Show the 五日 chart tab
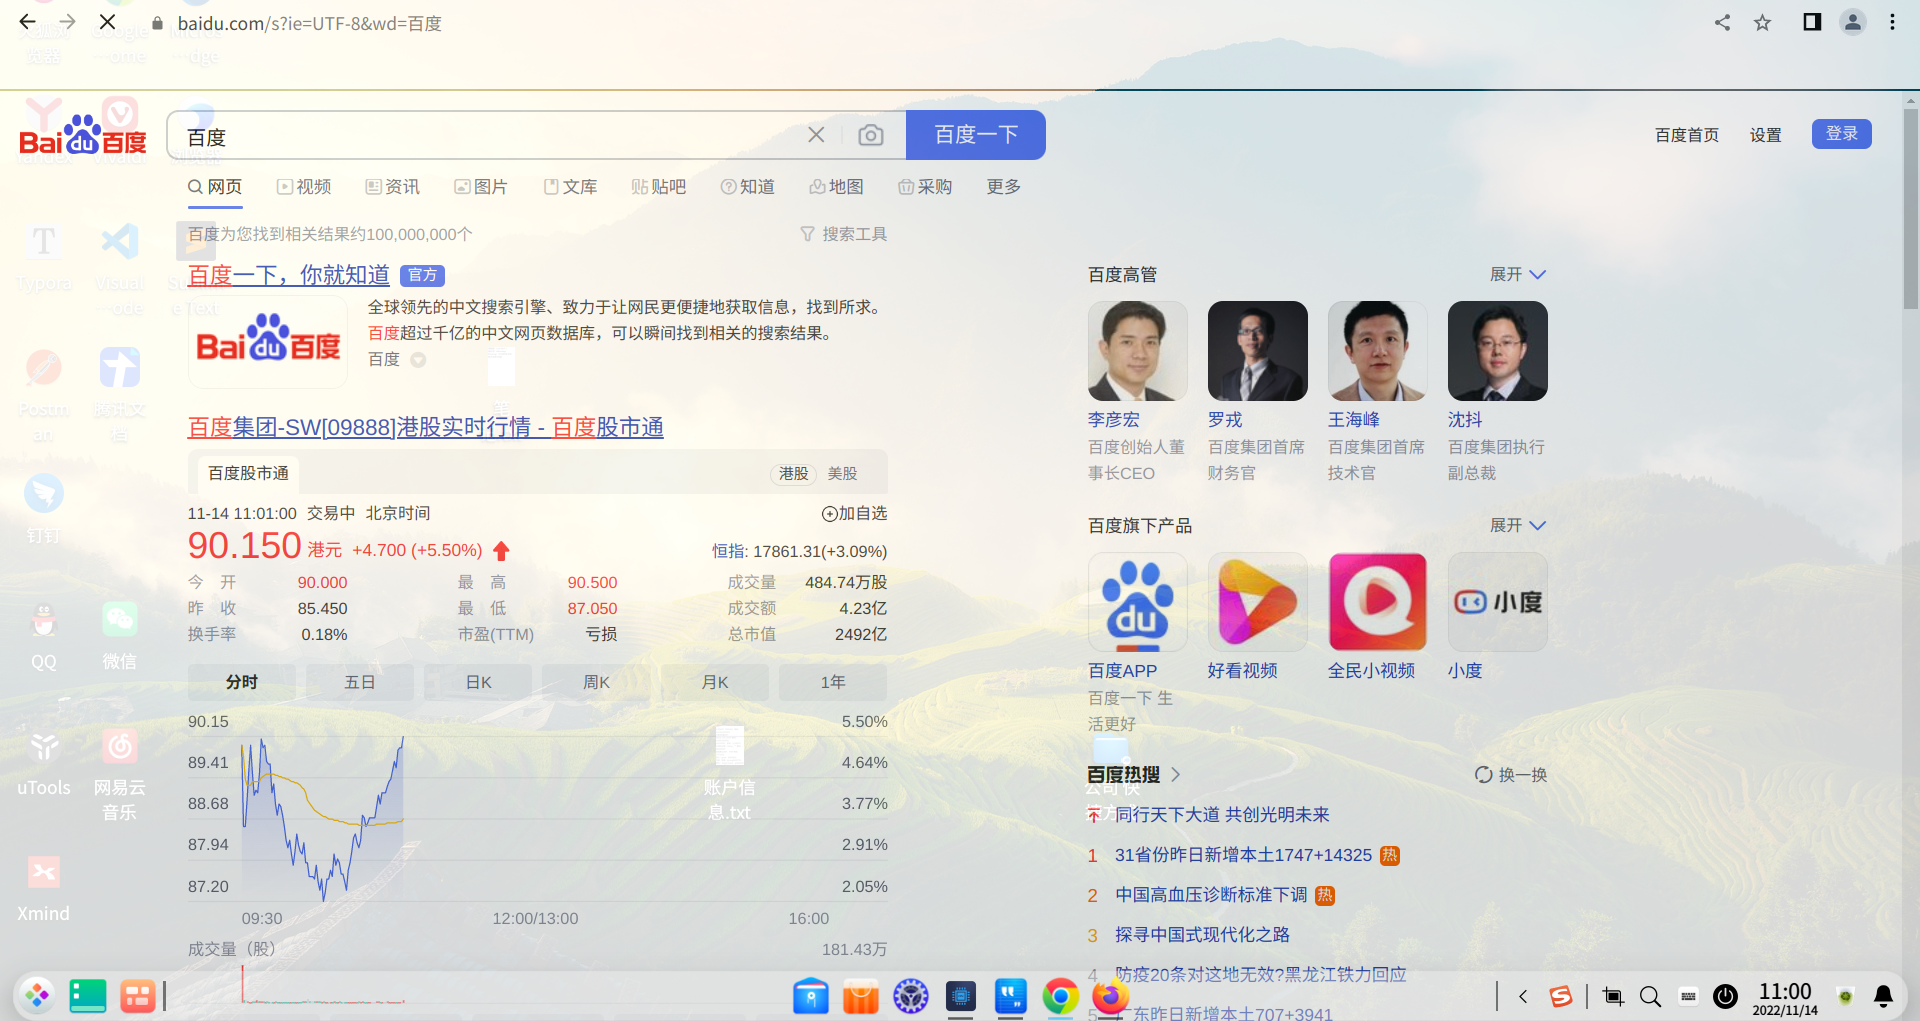1920x1021 pixels. 360,682
